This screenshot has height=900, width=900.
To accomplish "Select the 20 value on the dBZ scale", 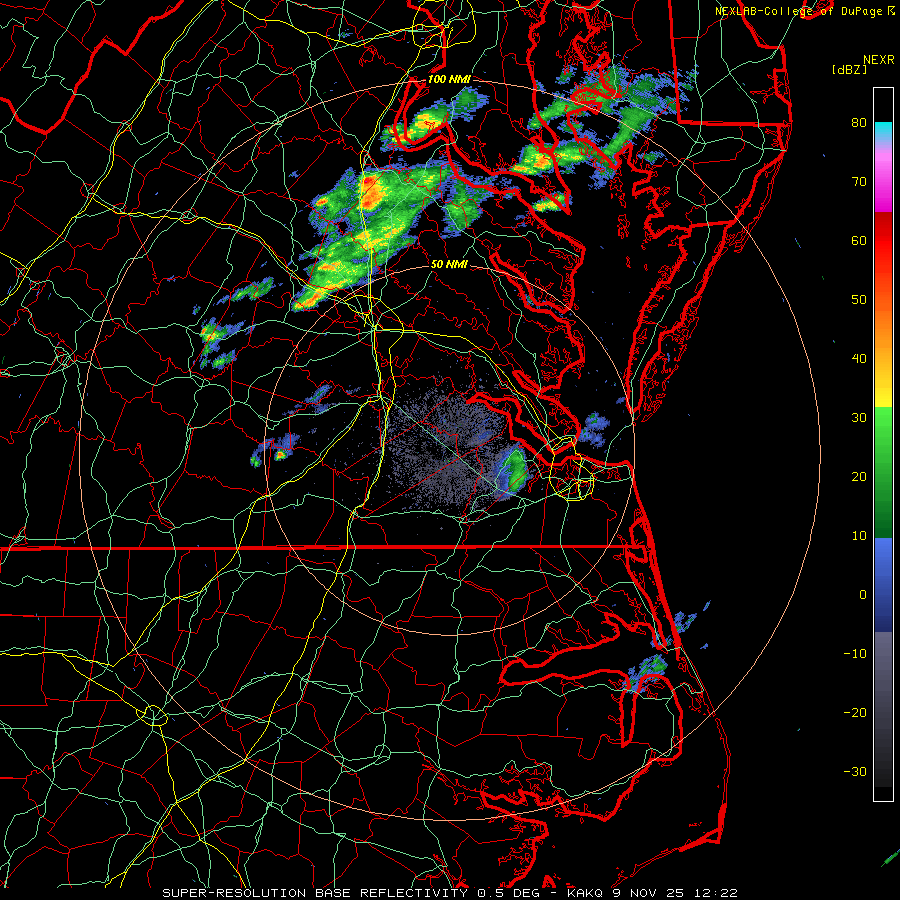I will (x=859, y=477).
